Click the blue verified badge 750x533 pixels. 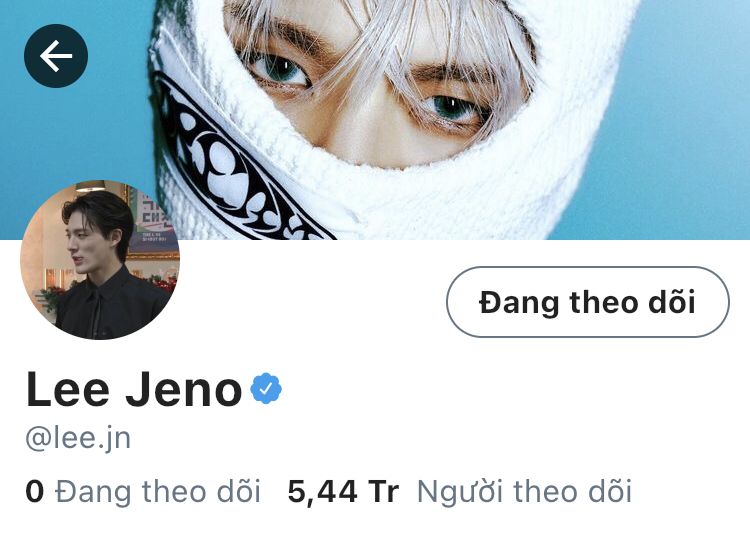[x=266, y=388]
